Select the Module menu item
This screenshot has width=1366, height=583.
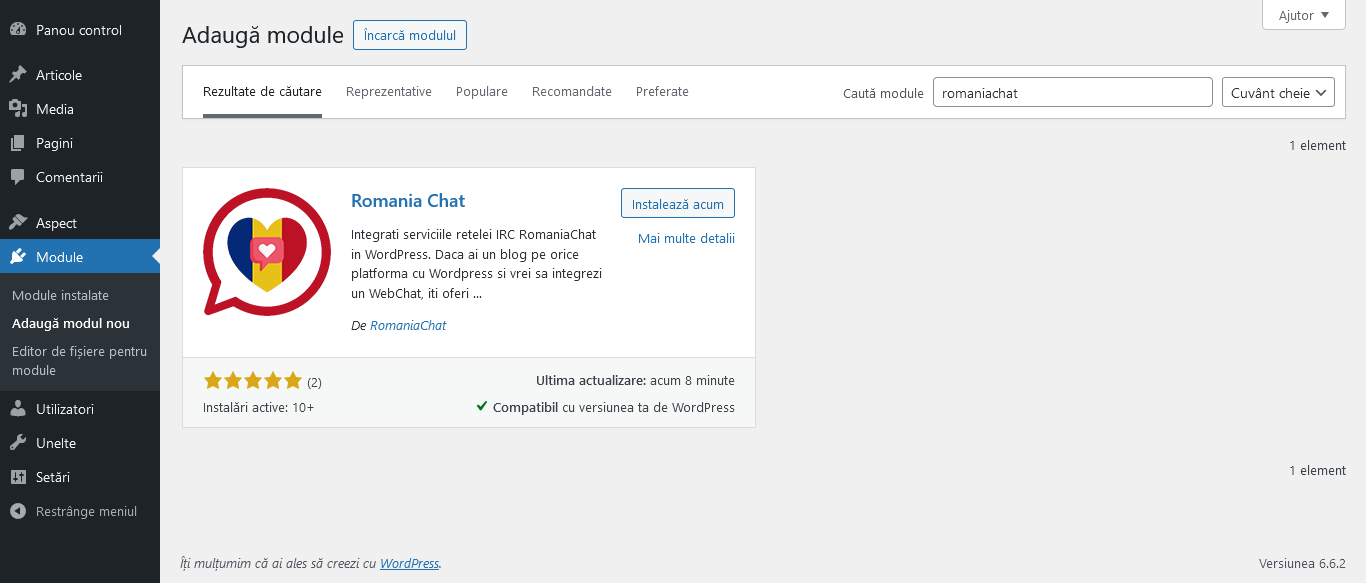tap(80, 257)
